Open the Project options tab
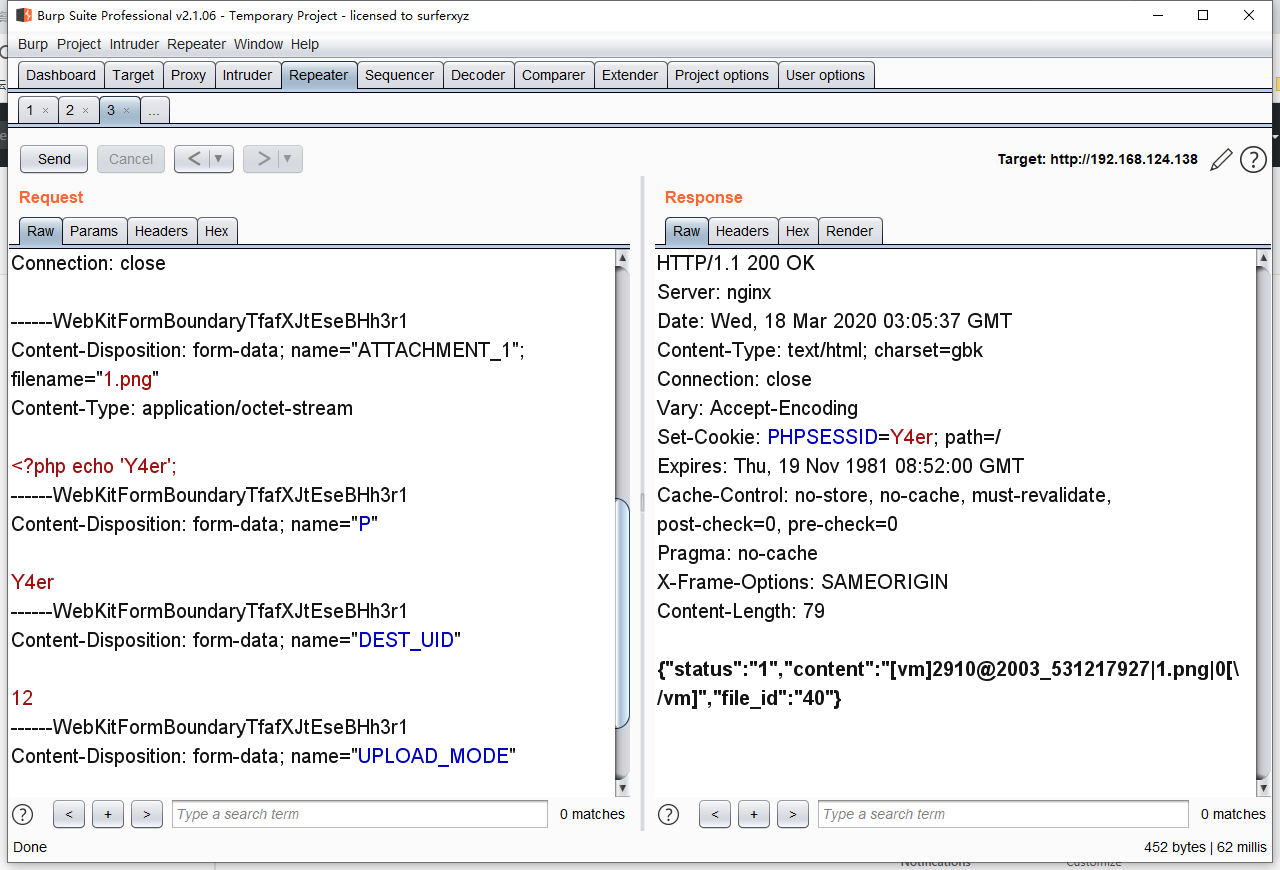Image resolution: width=1280 pixels, height=870 pixels. (x=722, y=75)
